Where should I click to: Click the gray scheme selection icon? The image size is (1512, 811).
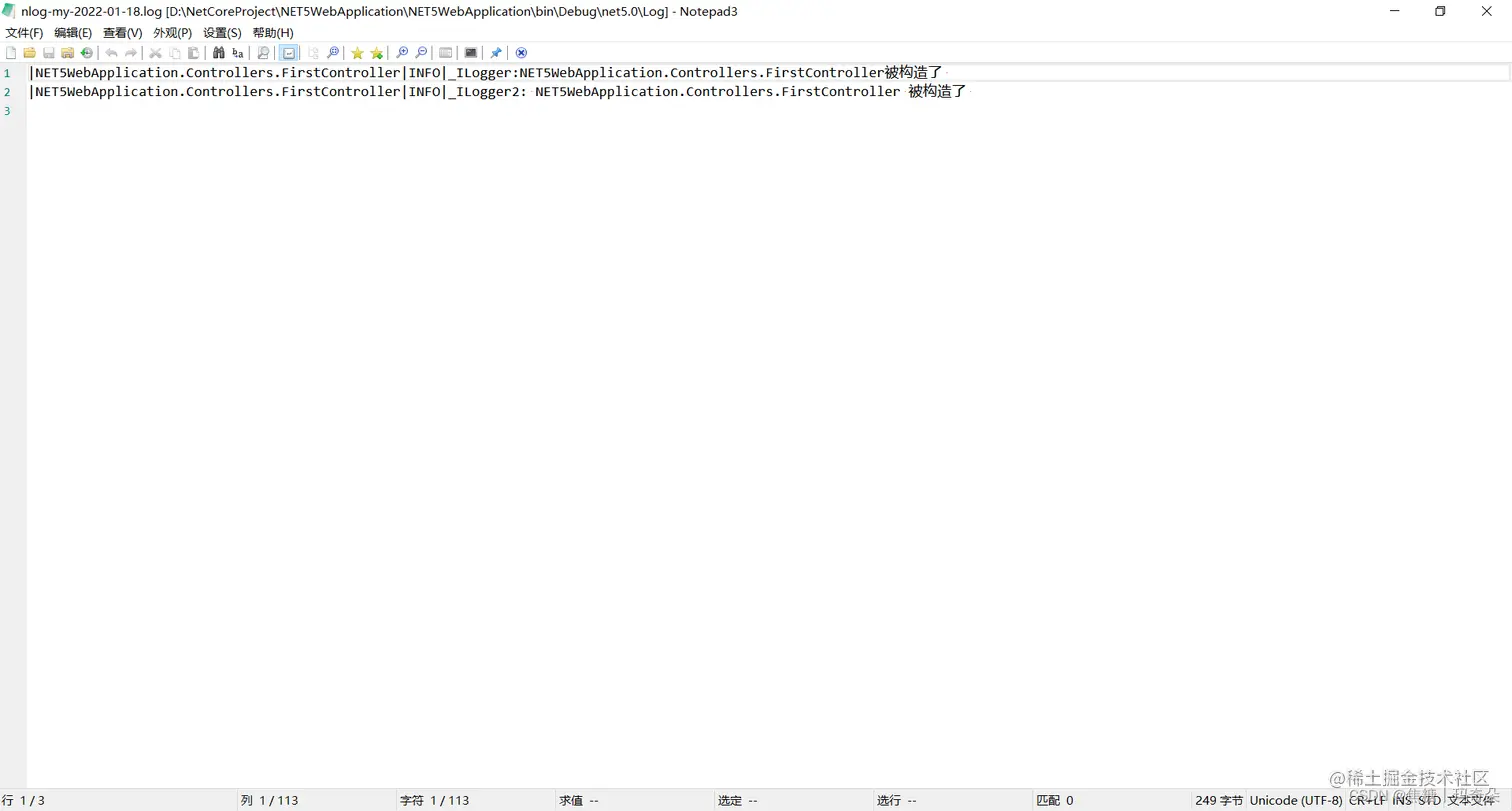pos(446,53)
